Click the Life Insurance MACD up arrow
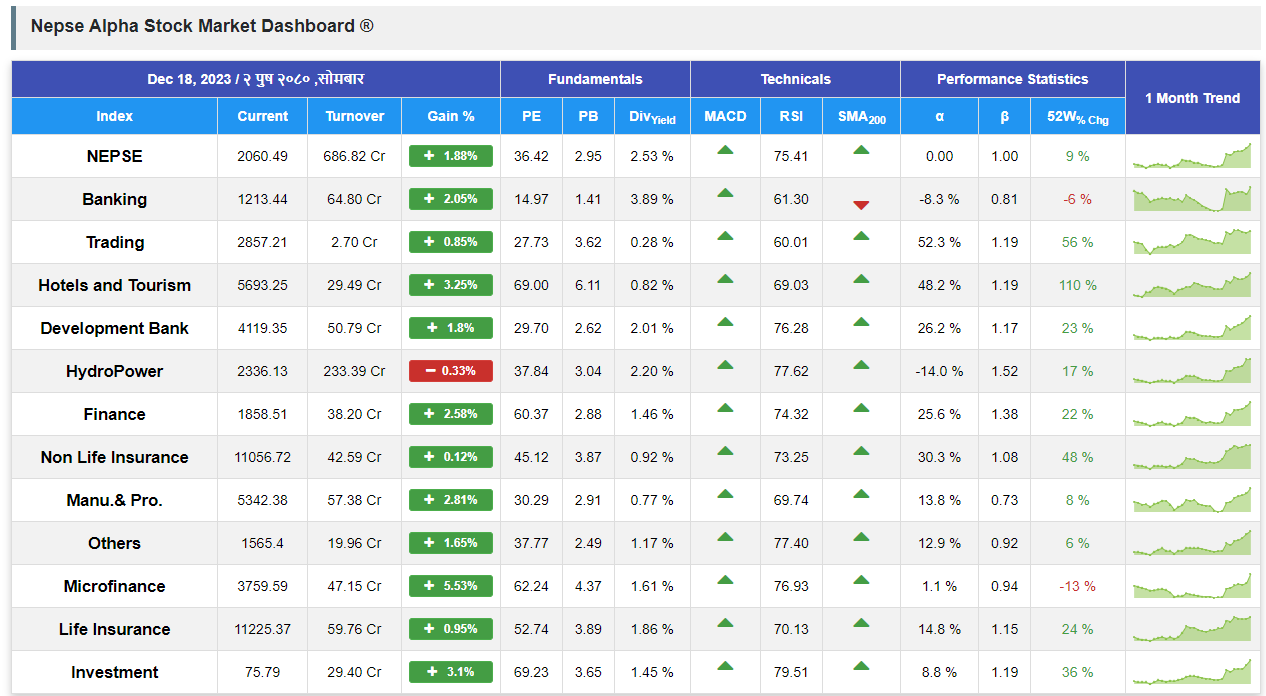Image resolution: width=1266 pixels, height=696 pixels. 725,623
